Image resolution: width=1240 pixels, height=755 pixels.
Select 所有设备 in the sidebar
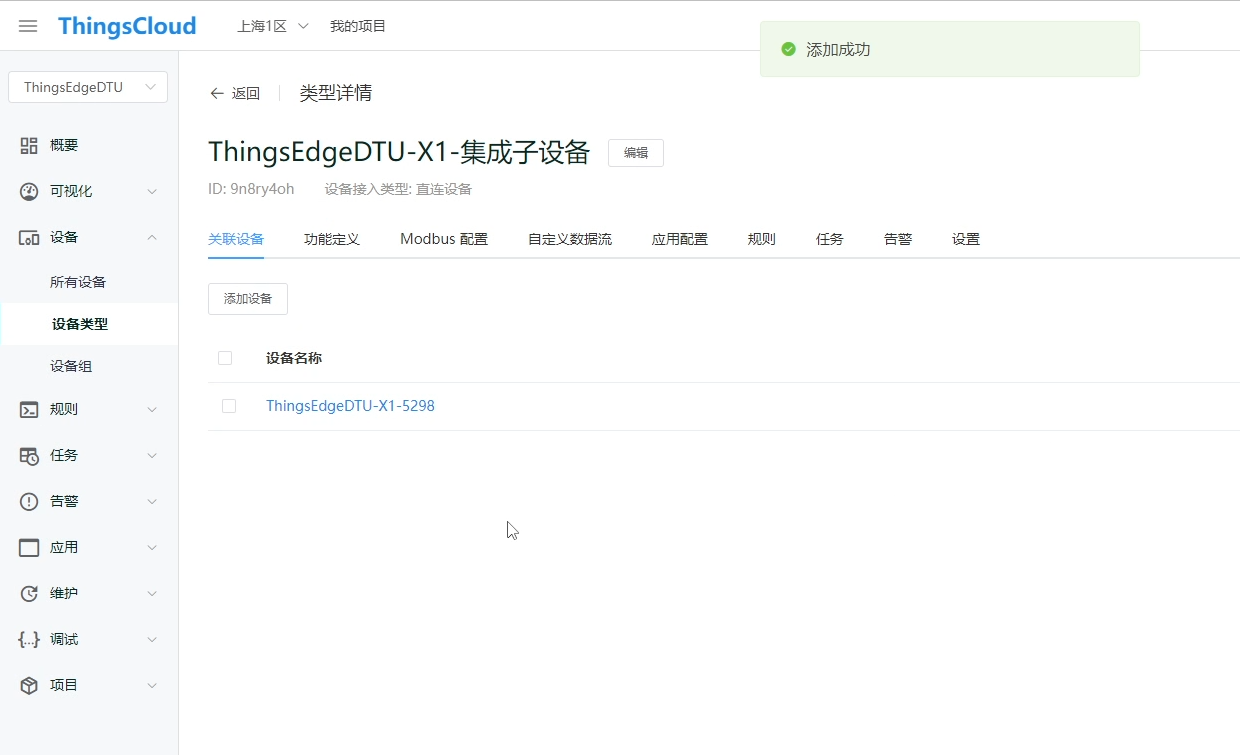pos(78,282)
